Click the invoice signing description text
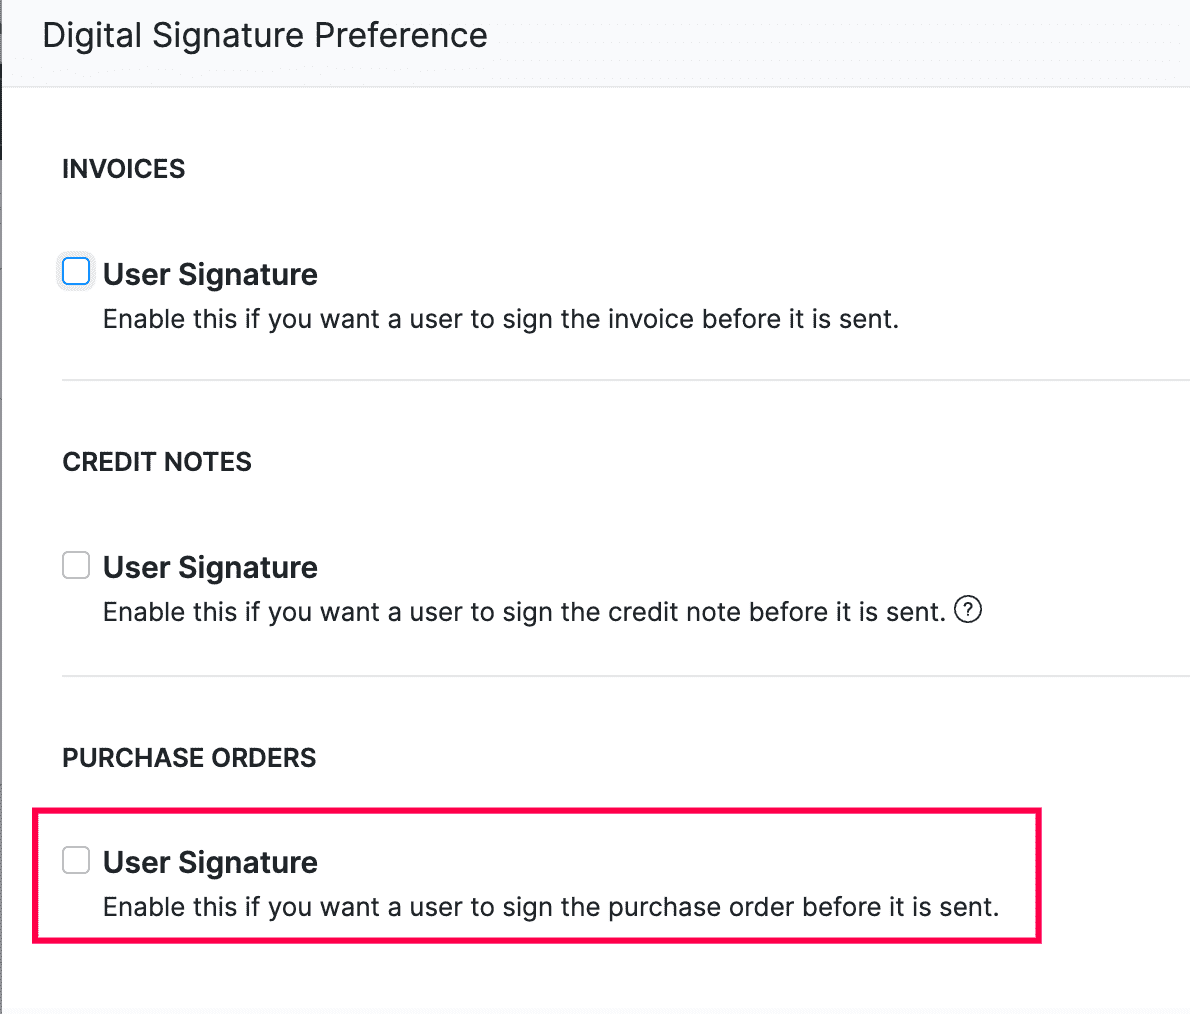 [500, 318]
